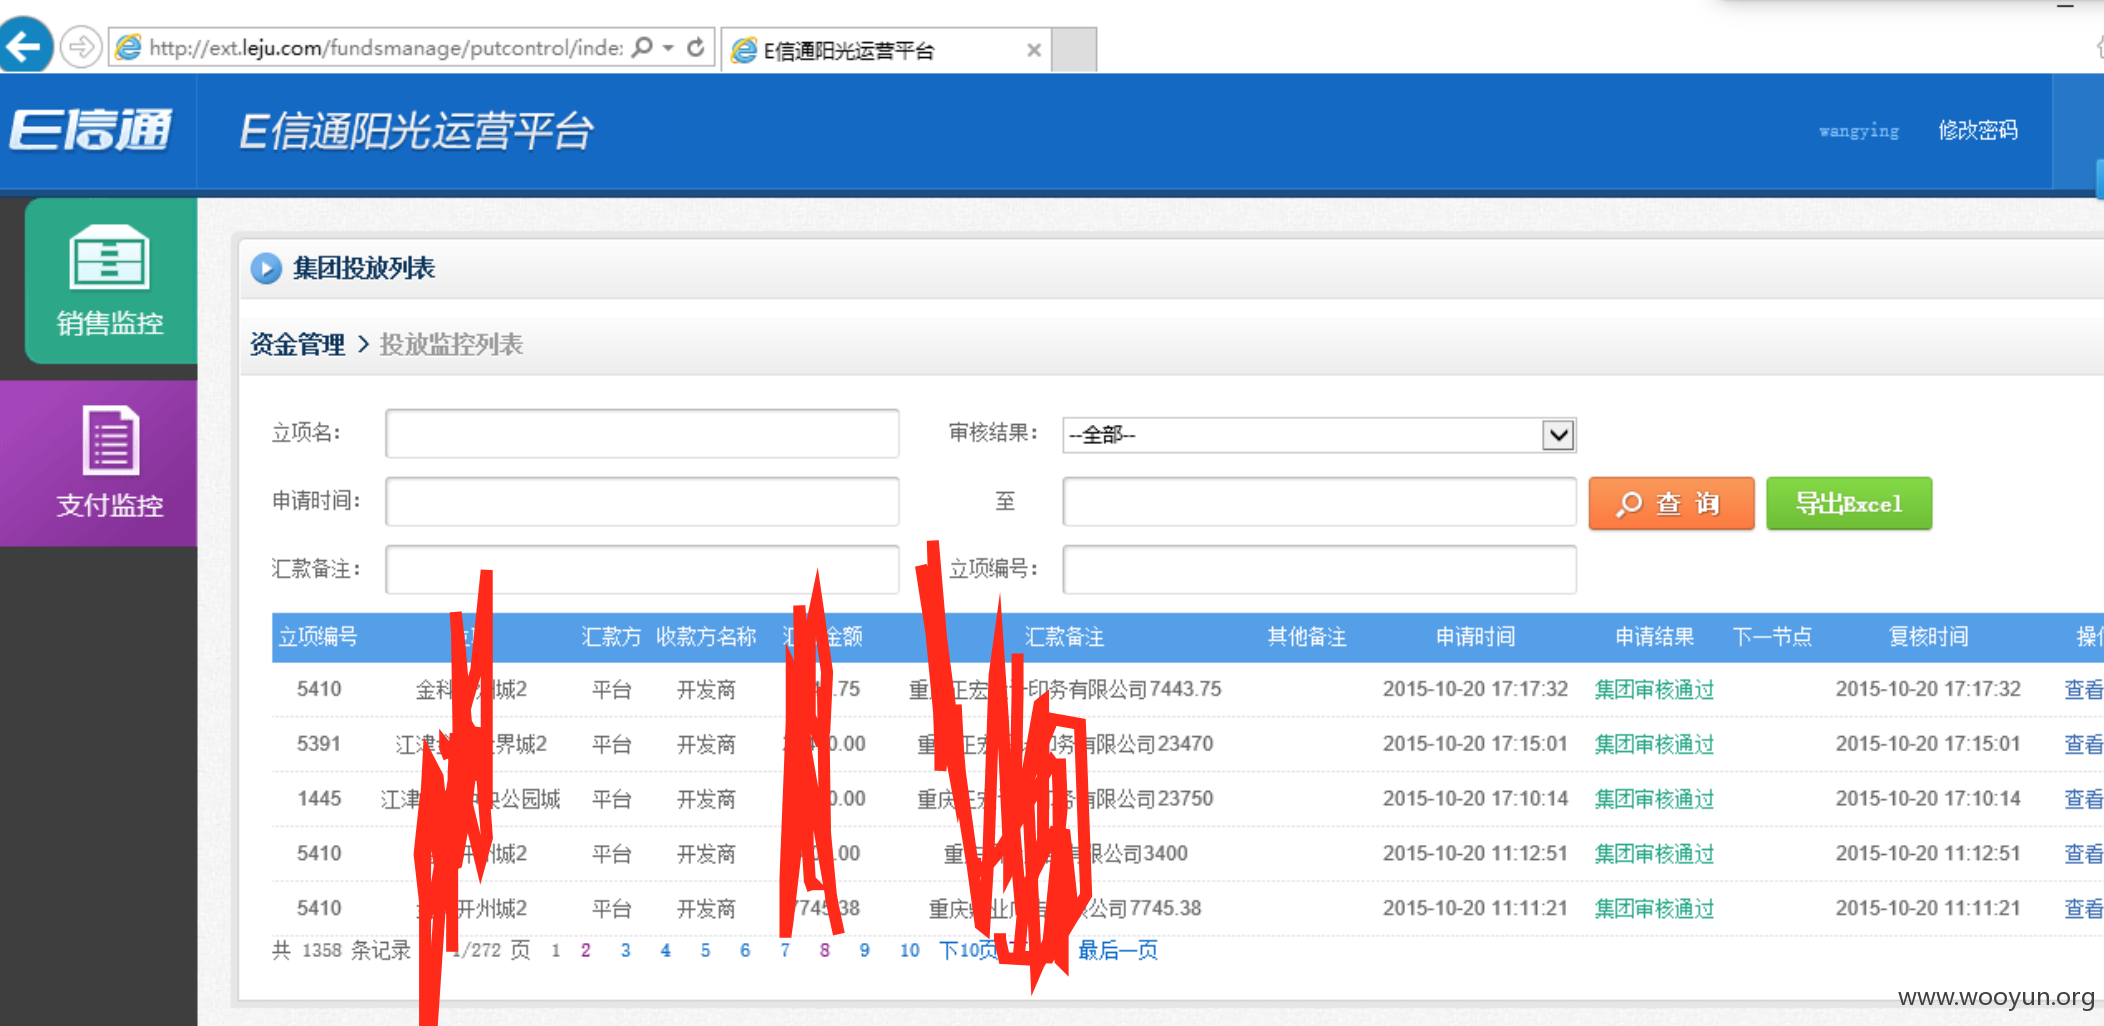
Task: Click the 其他备注 column header
Action: pos(1306,637)
